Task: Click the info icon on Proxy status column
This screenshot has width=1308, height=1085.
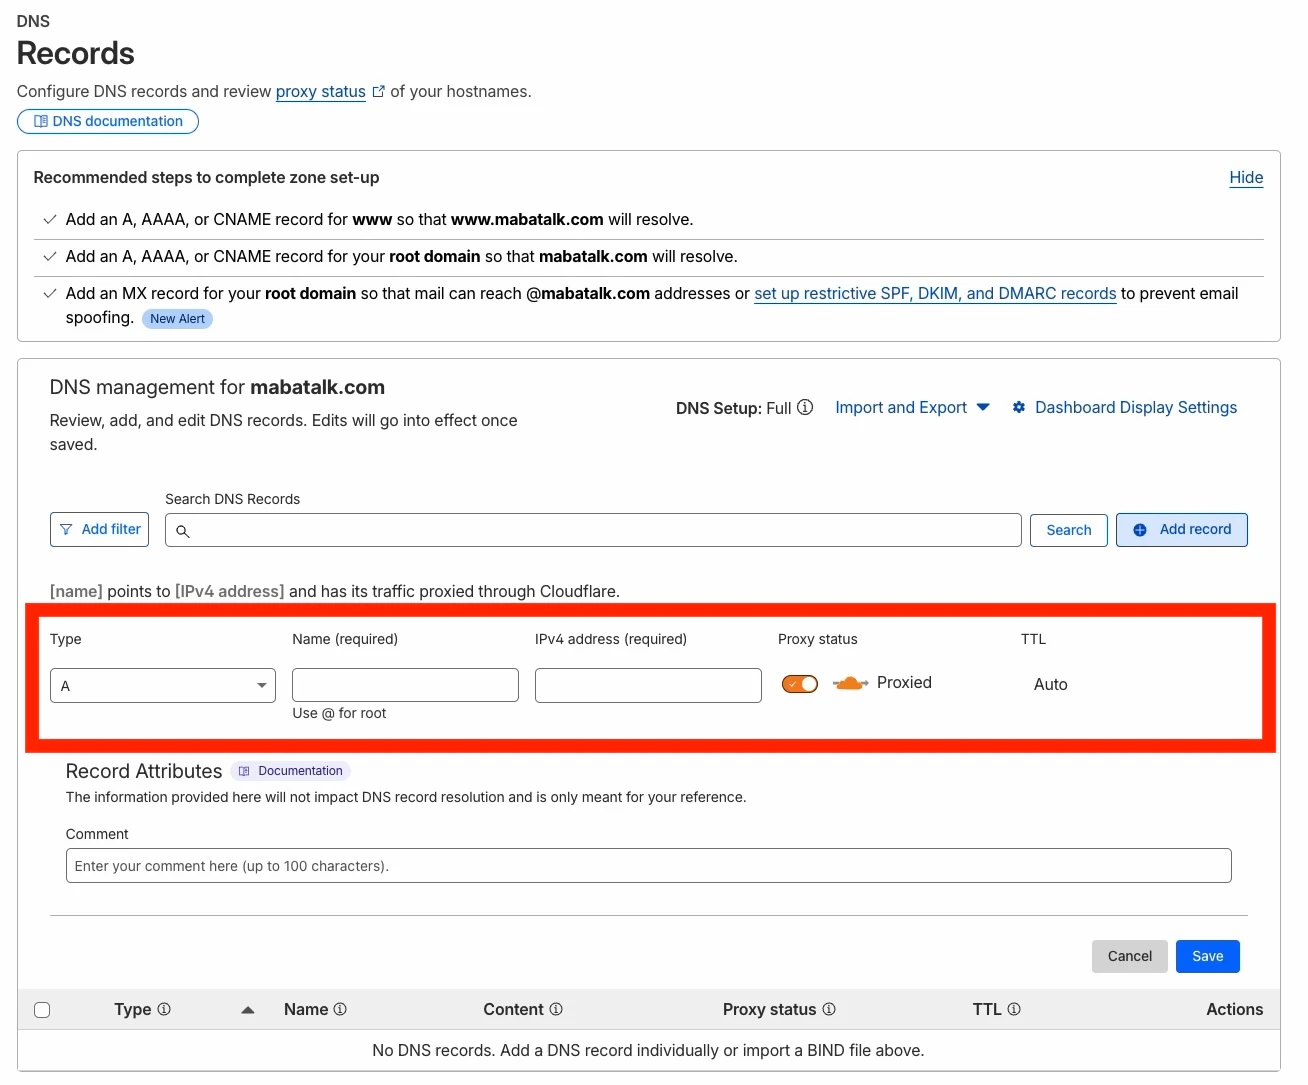Action: click(x=829, y=1009)
